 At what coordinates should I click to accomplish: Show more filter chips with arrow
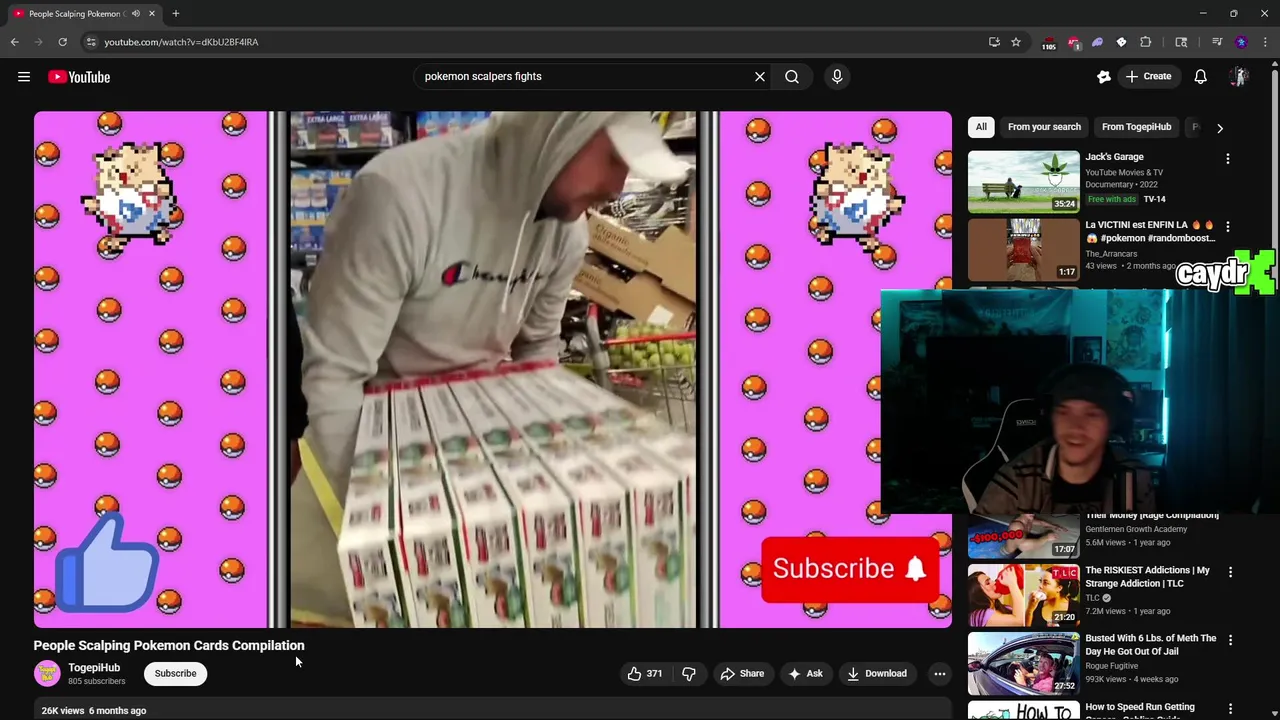[x=1220, y=128]
